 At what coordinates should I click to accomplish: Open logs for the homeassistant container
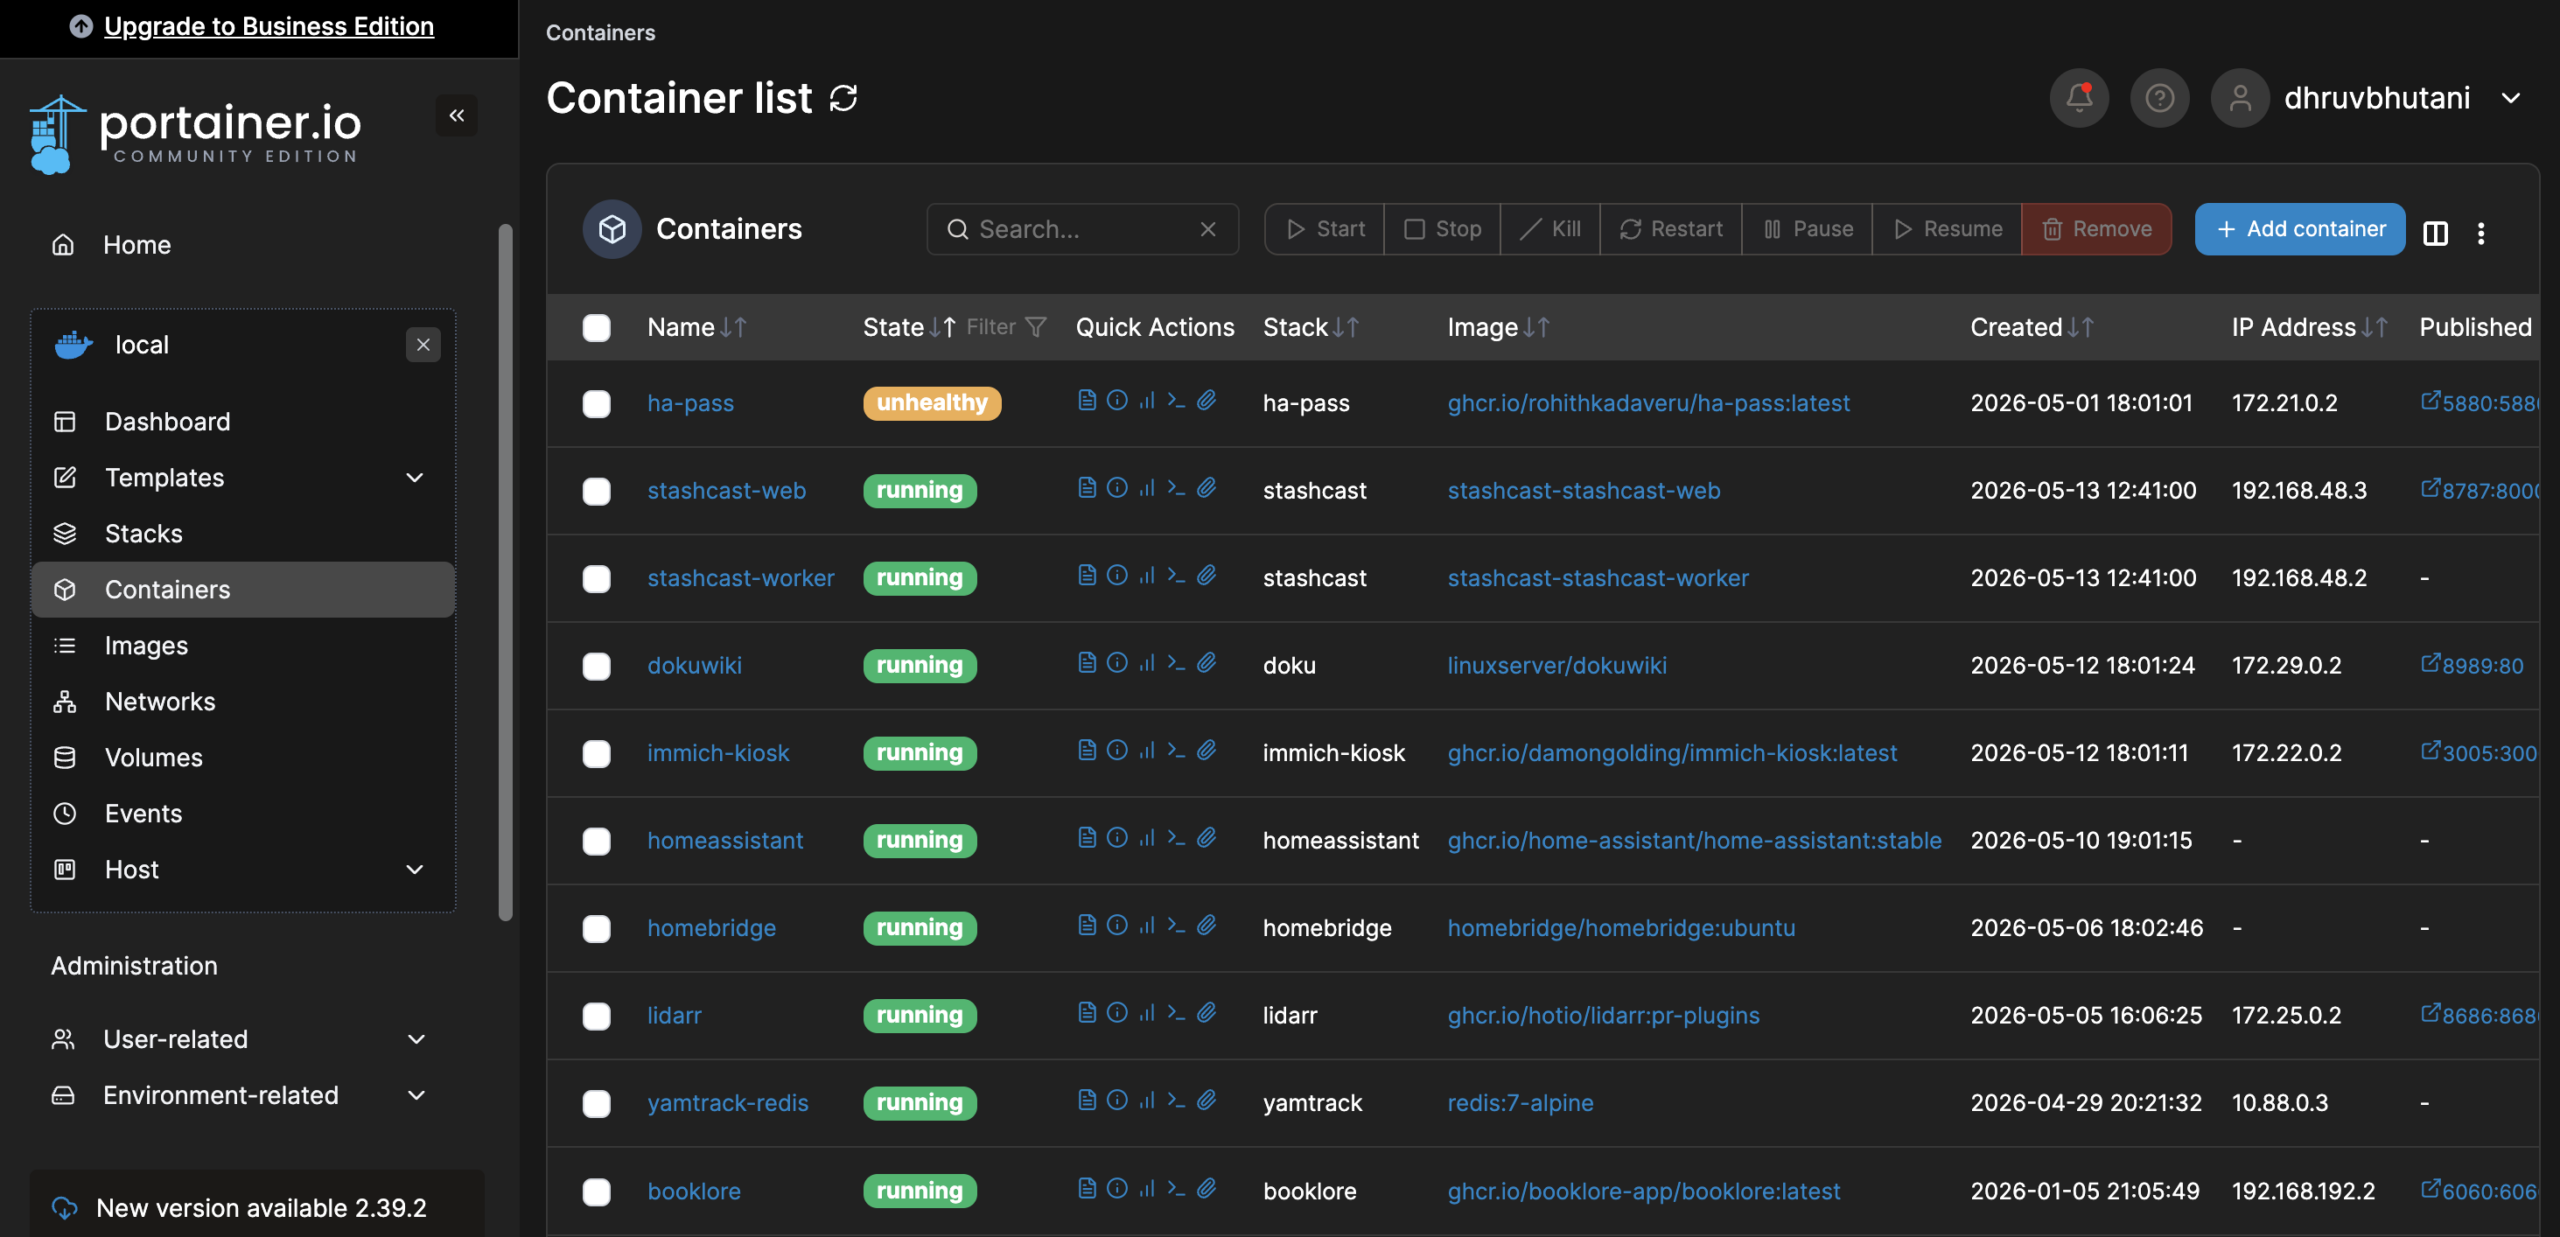pyautogui.click(x=1087, y=837)
